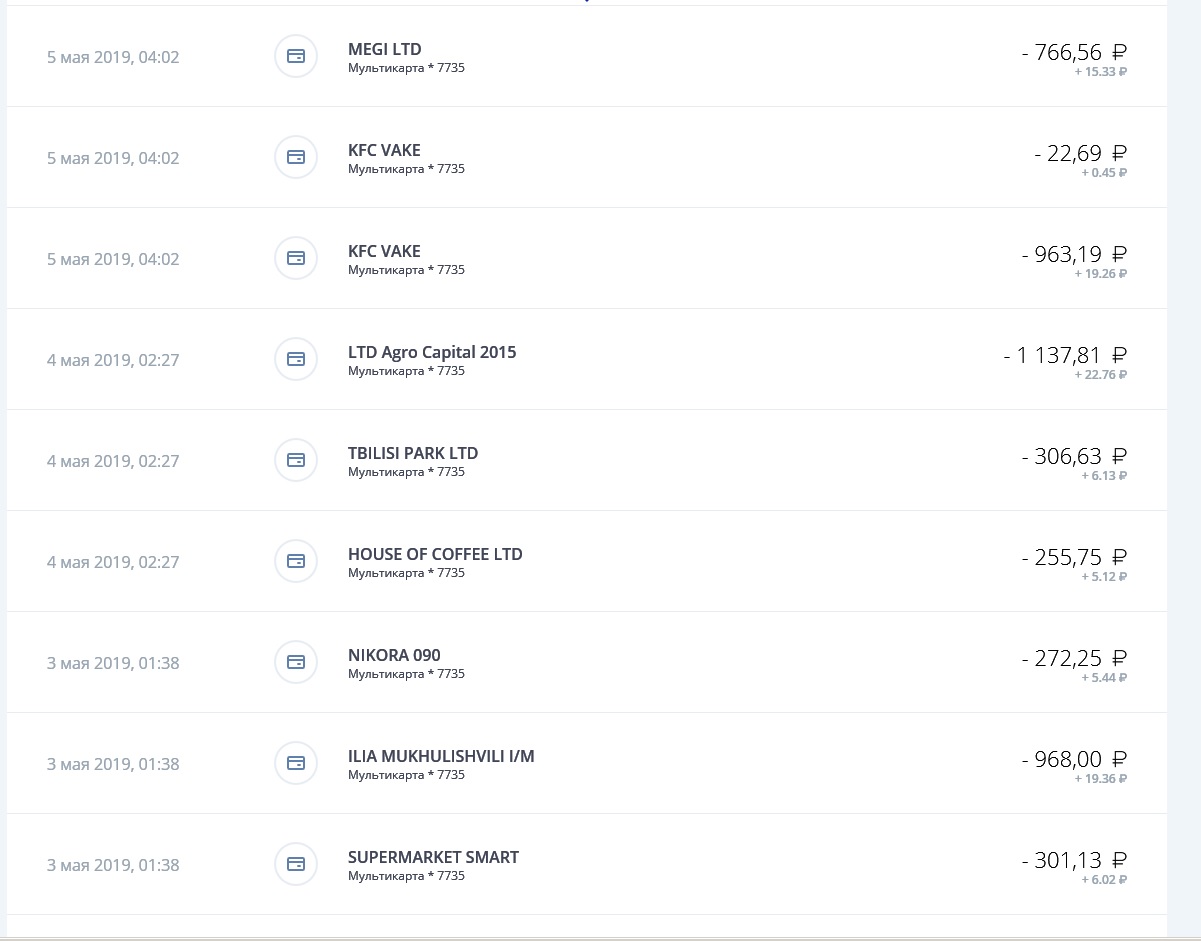Open the LTD Agro Capital 2015 transaction
The height and width of the screenshot is (941, 1201).
click(x=587, y=359)
